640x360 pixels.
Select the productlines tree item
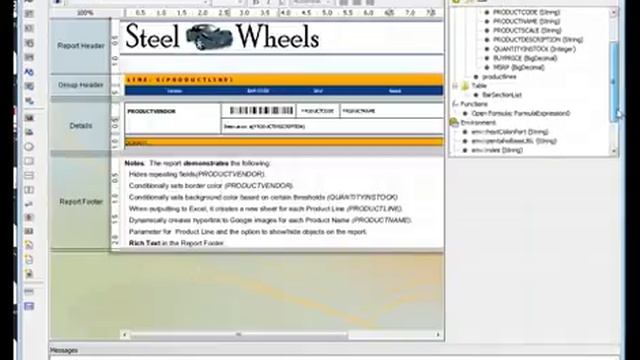pyautogui.click(x=499, y=77)
